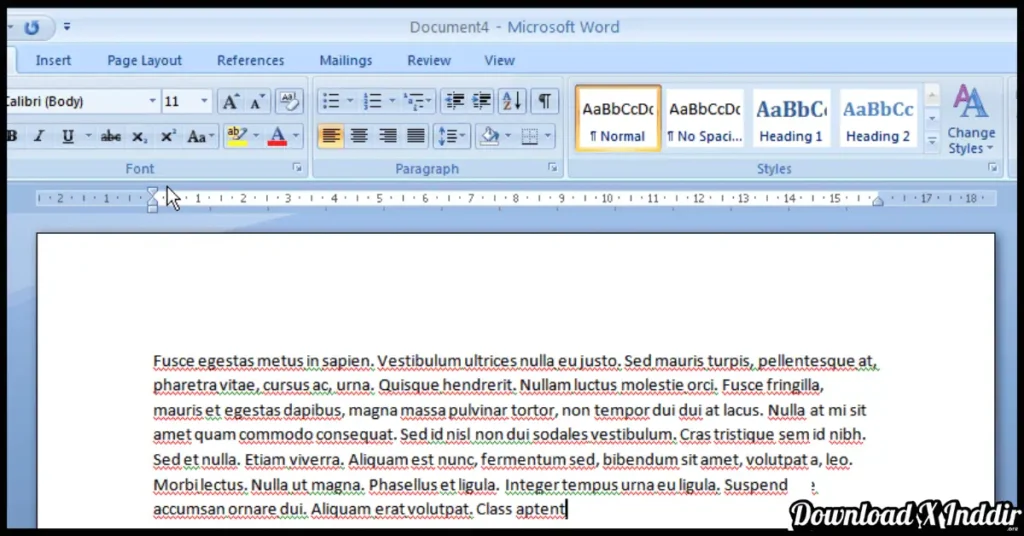Open the References tab
The width and height of the screenshot is (1024, 536).
pos(251,61)
